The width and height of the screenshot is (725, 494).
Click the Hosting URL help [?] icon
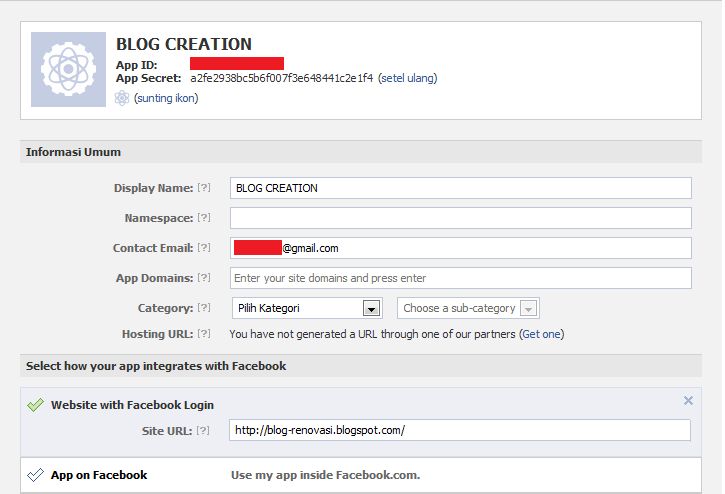[x=204, y=334]
